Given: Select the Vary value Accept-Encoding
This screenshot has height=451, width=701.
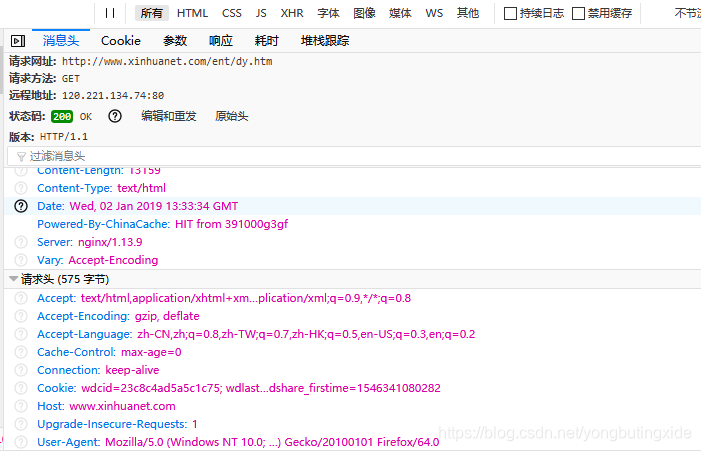Looking at the screenshot, I should (x=113, y=260).
